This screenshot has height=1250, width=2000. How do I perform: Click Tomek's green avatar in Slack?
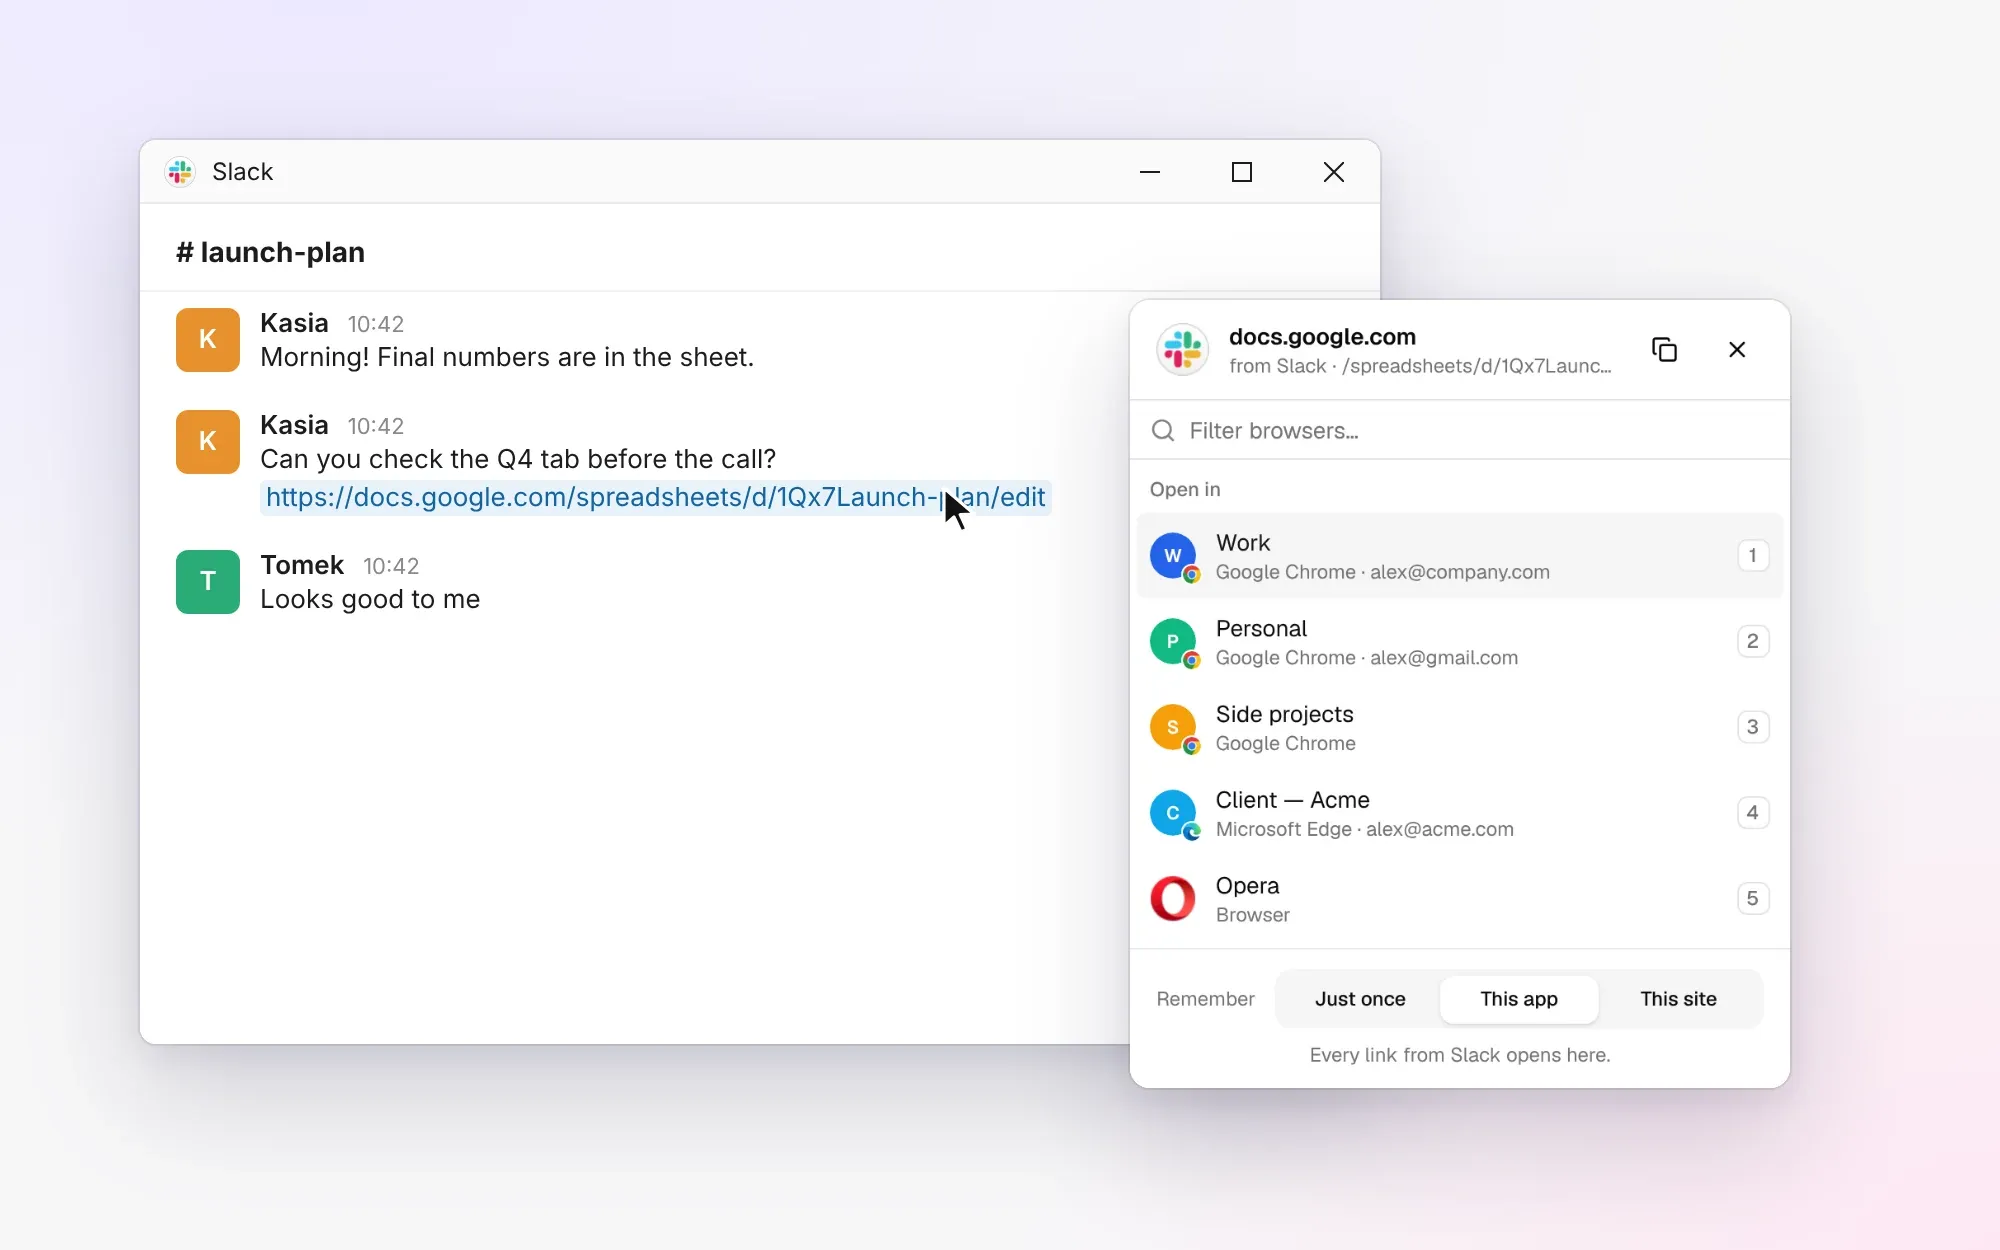pos(208,582)
